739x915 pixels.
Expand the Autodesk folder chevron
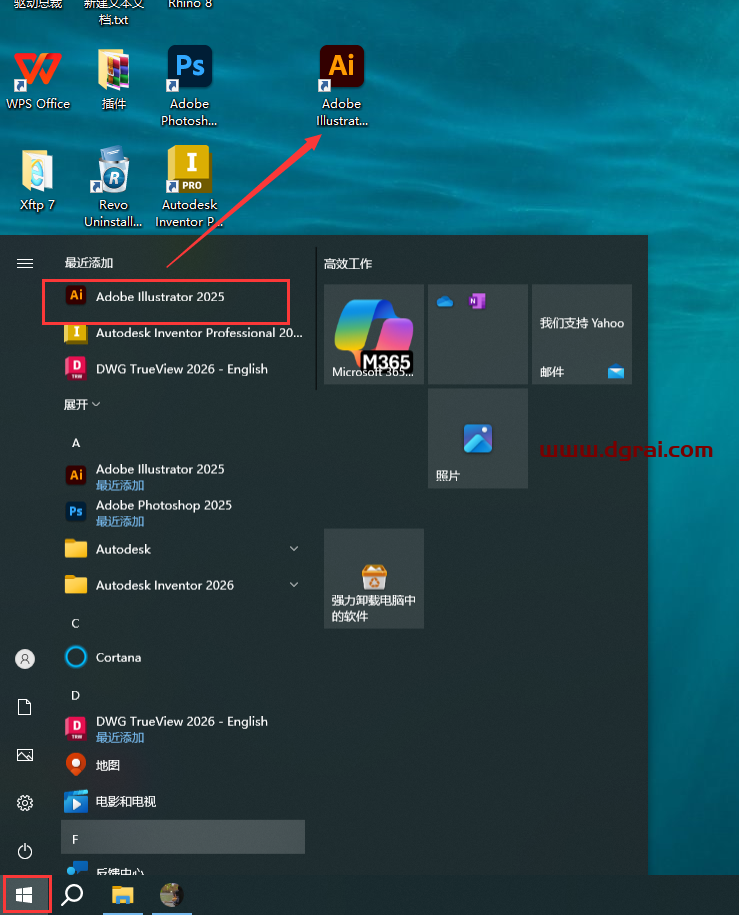[x=294, y=549]
